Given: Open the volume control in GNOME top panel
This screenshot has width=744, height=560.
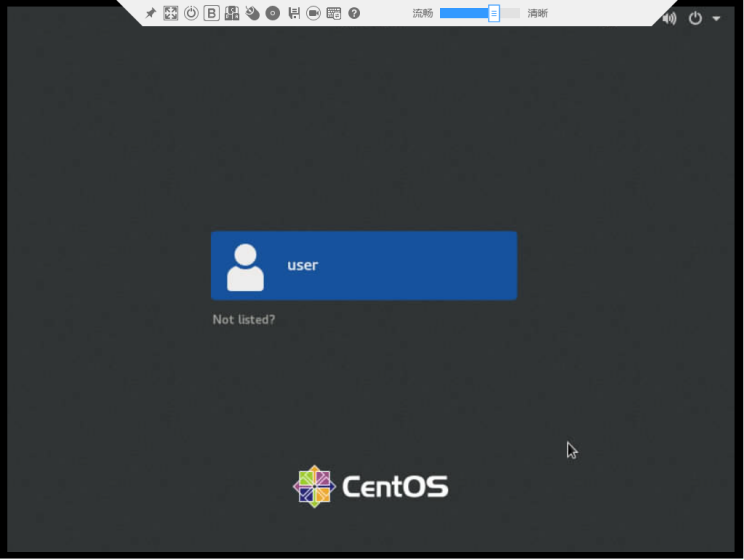Looking at the screenshot, I should (x=669, y=18).
